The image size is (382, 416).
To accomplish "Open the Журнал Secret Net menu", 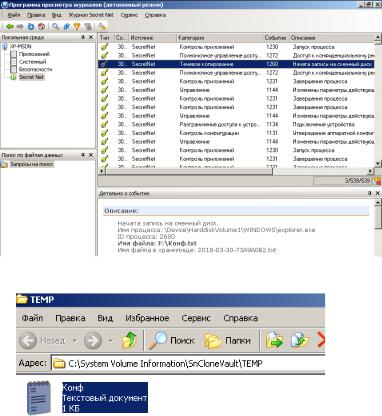I will [91, 15].
